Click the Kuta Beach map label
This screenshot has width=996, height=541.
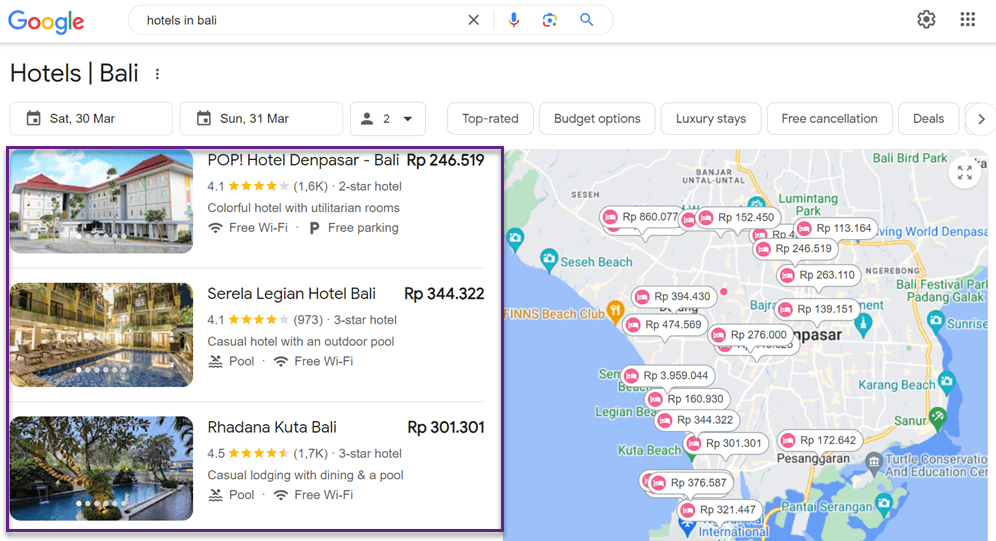click(x=649, y=450)
